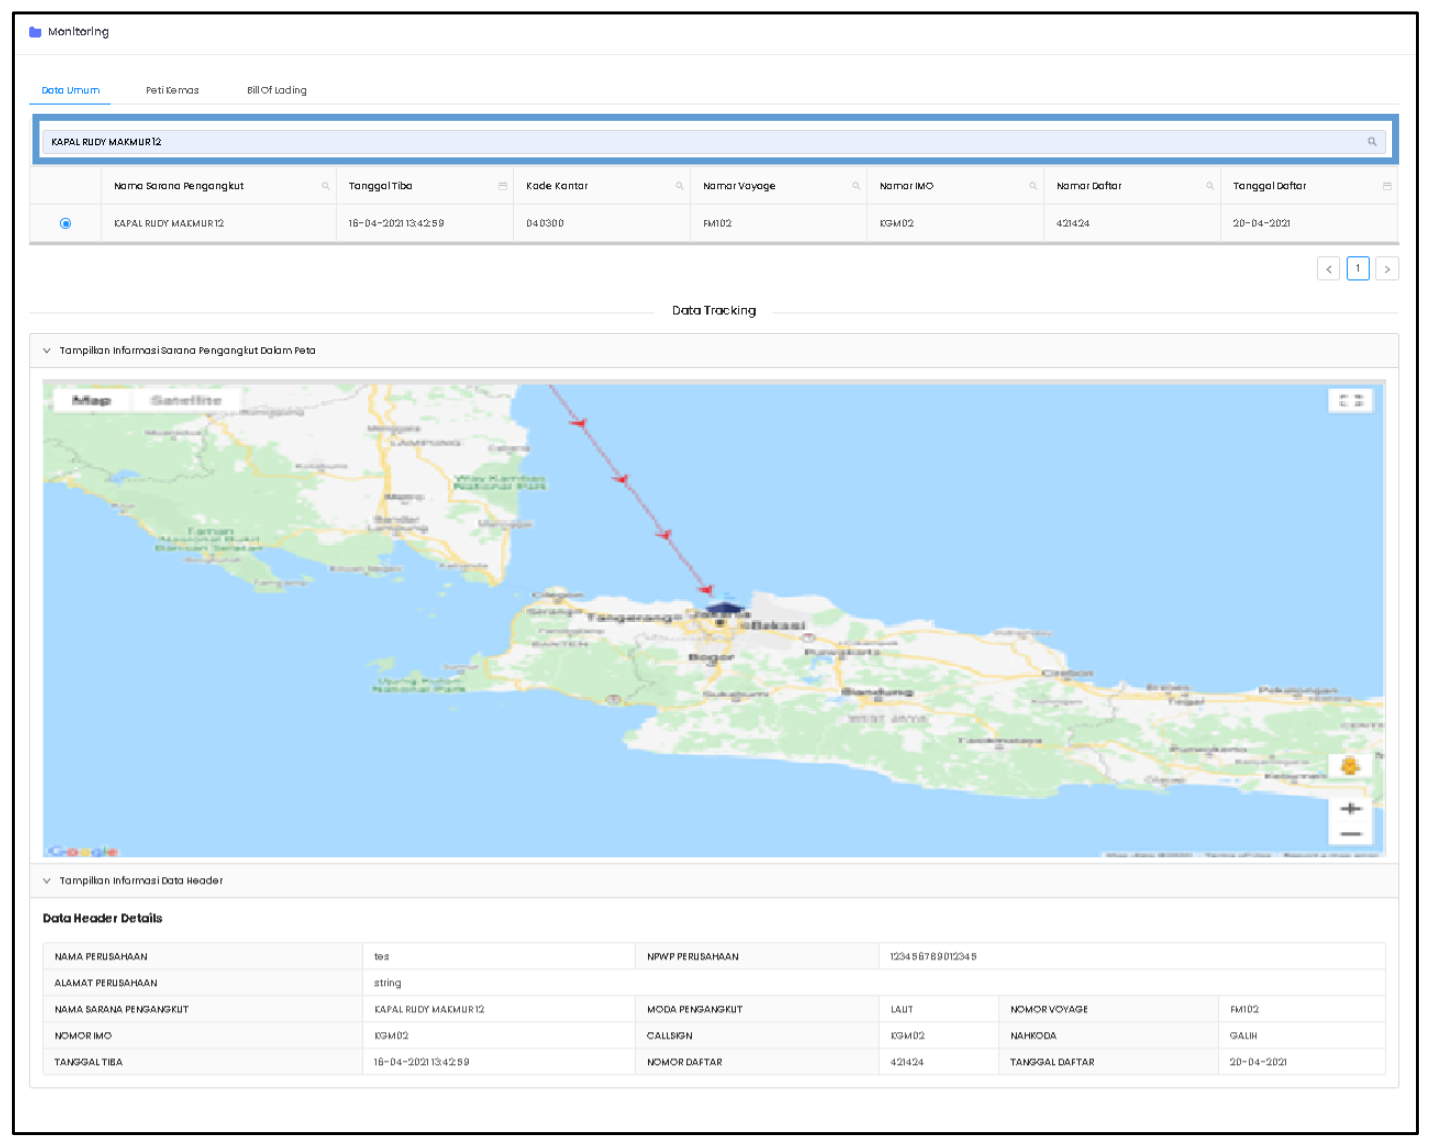Viewport: 1438px width, 1146px height.
Task: Click search icon in Kode Kantor column
Action: tap(679, 186)
